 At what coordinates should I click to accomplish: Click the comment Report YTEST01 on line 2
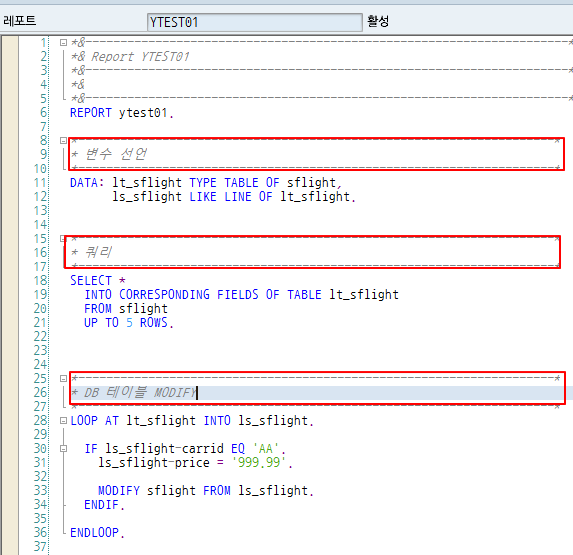click(x=140, y=57)
